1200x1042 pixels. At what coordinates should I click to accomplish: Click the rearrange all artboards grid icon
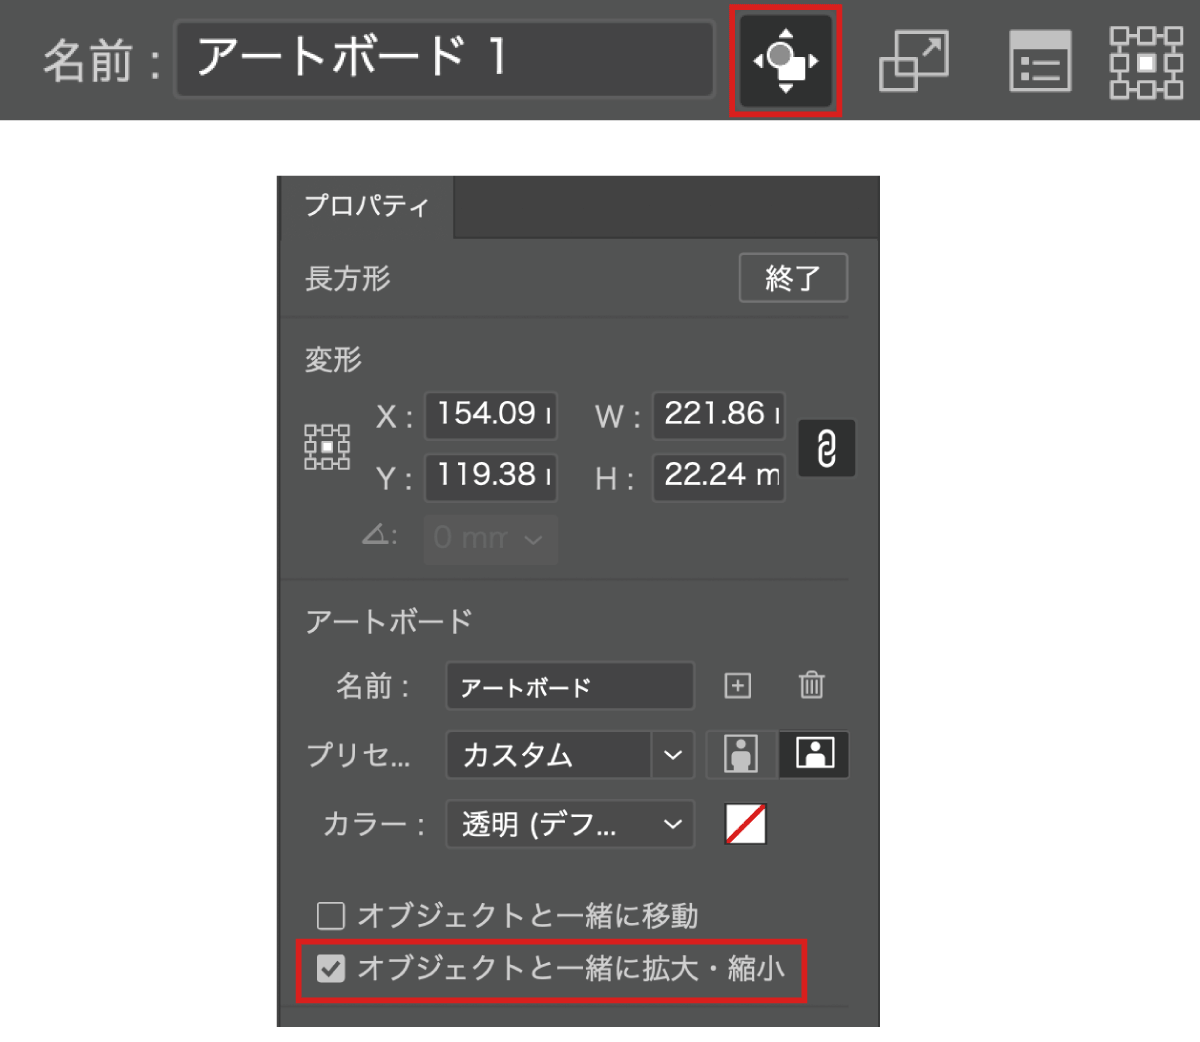(x=1147, y=62)
